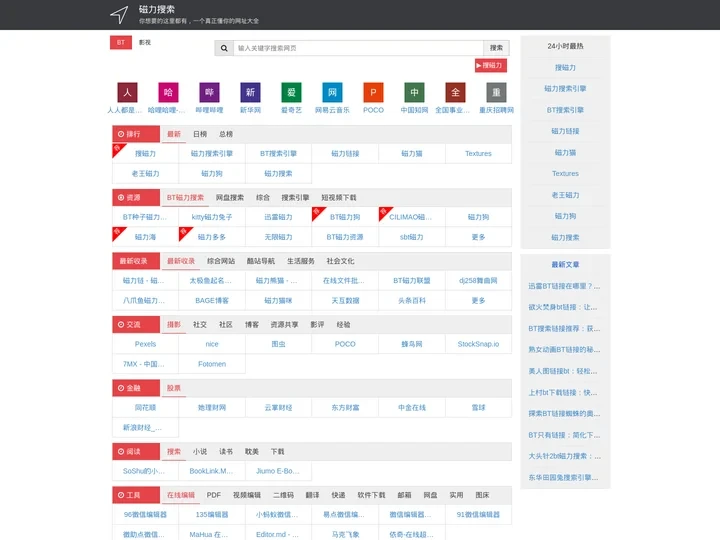Screen dimensions: 720x540
Task: Switch to the 网盘搜索 tab
Action: coord(230,197)
